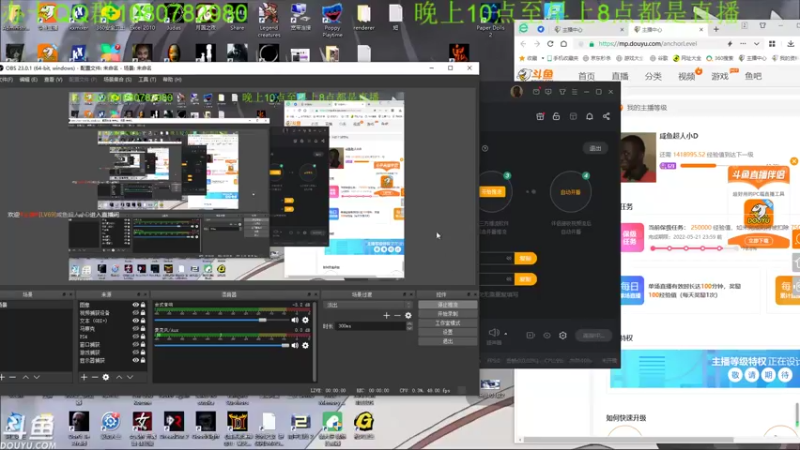The width and height of the screenshot is (800, 450).
Task: Open the browser address bar dropdown arrow
Action: click(756, 44)
